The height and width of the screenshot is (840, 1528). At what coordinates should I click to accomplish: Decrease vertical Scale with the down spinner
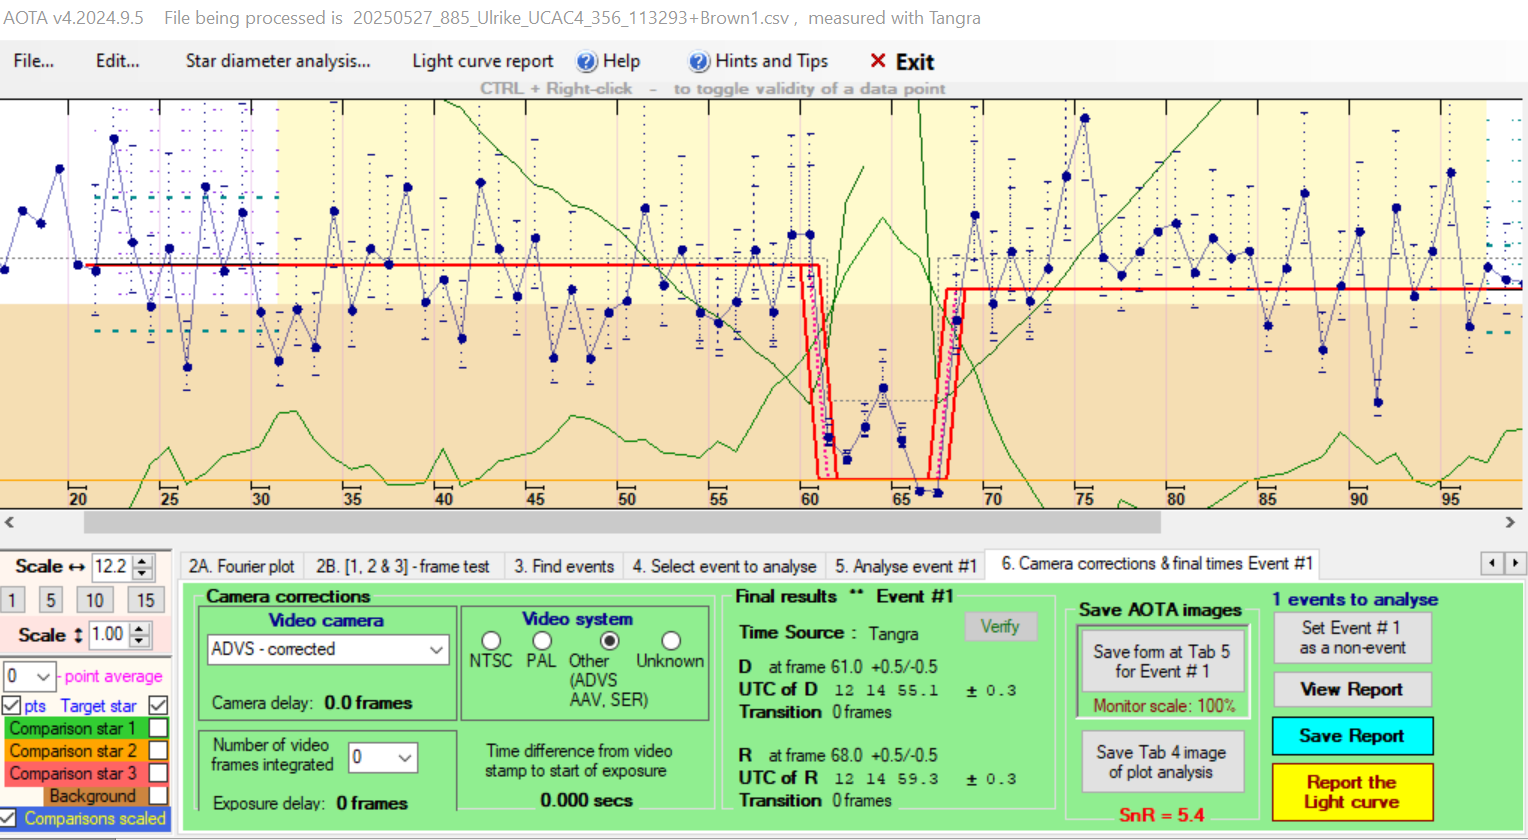point(141,640)
